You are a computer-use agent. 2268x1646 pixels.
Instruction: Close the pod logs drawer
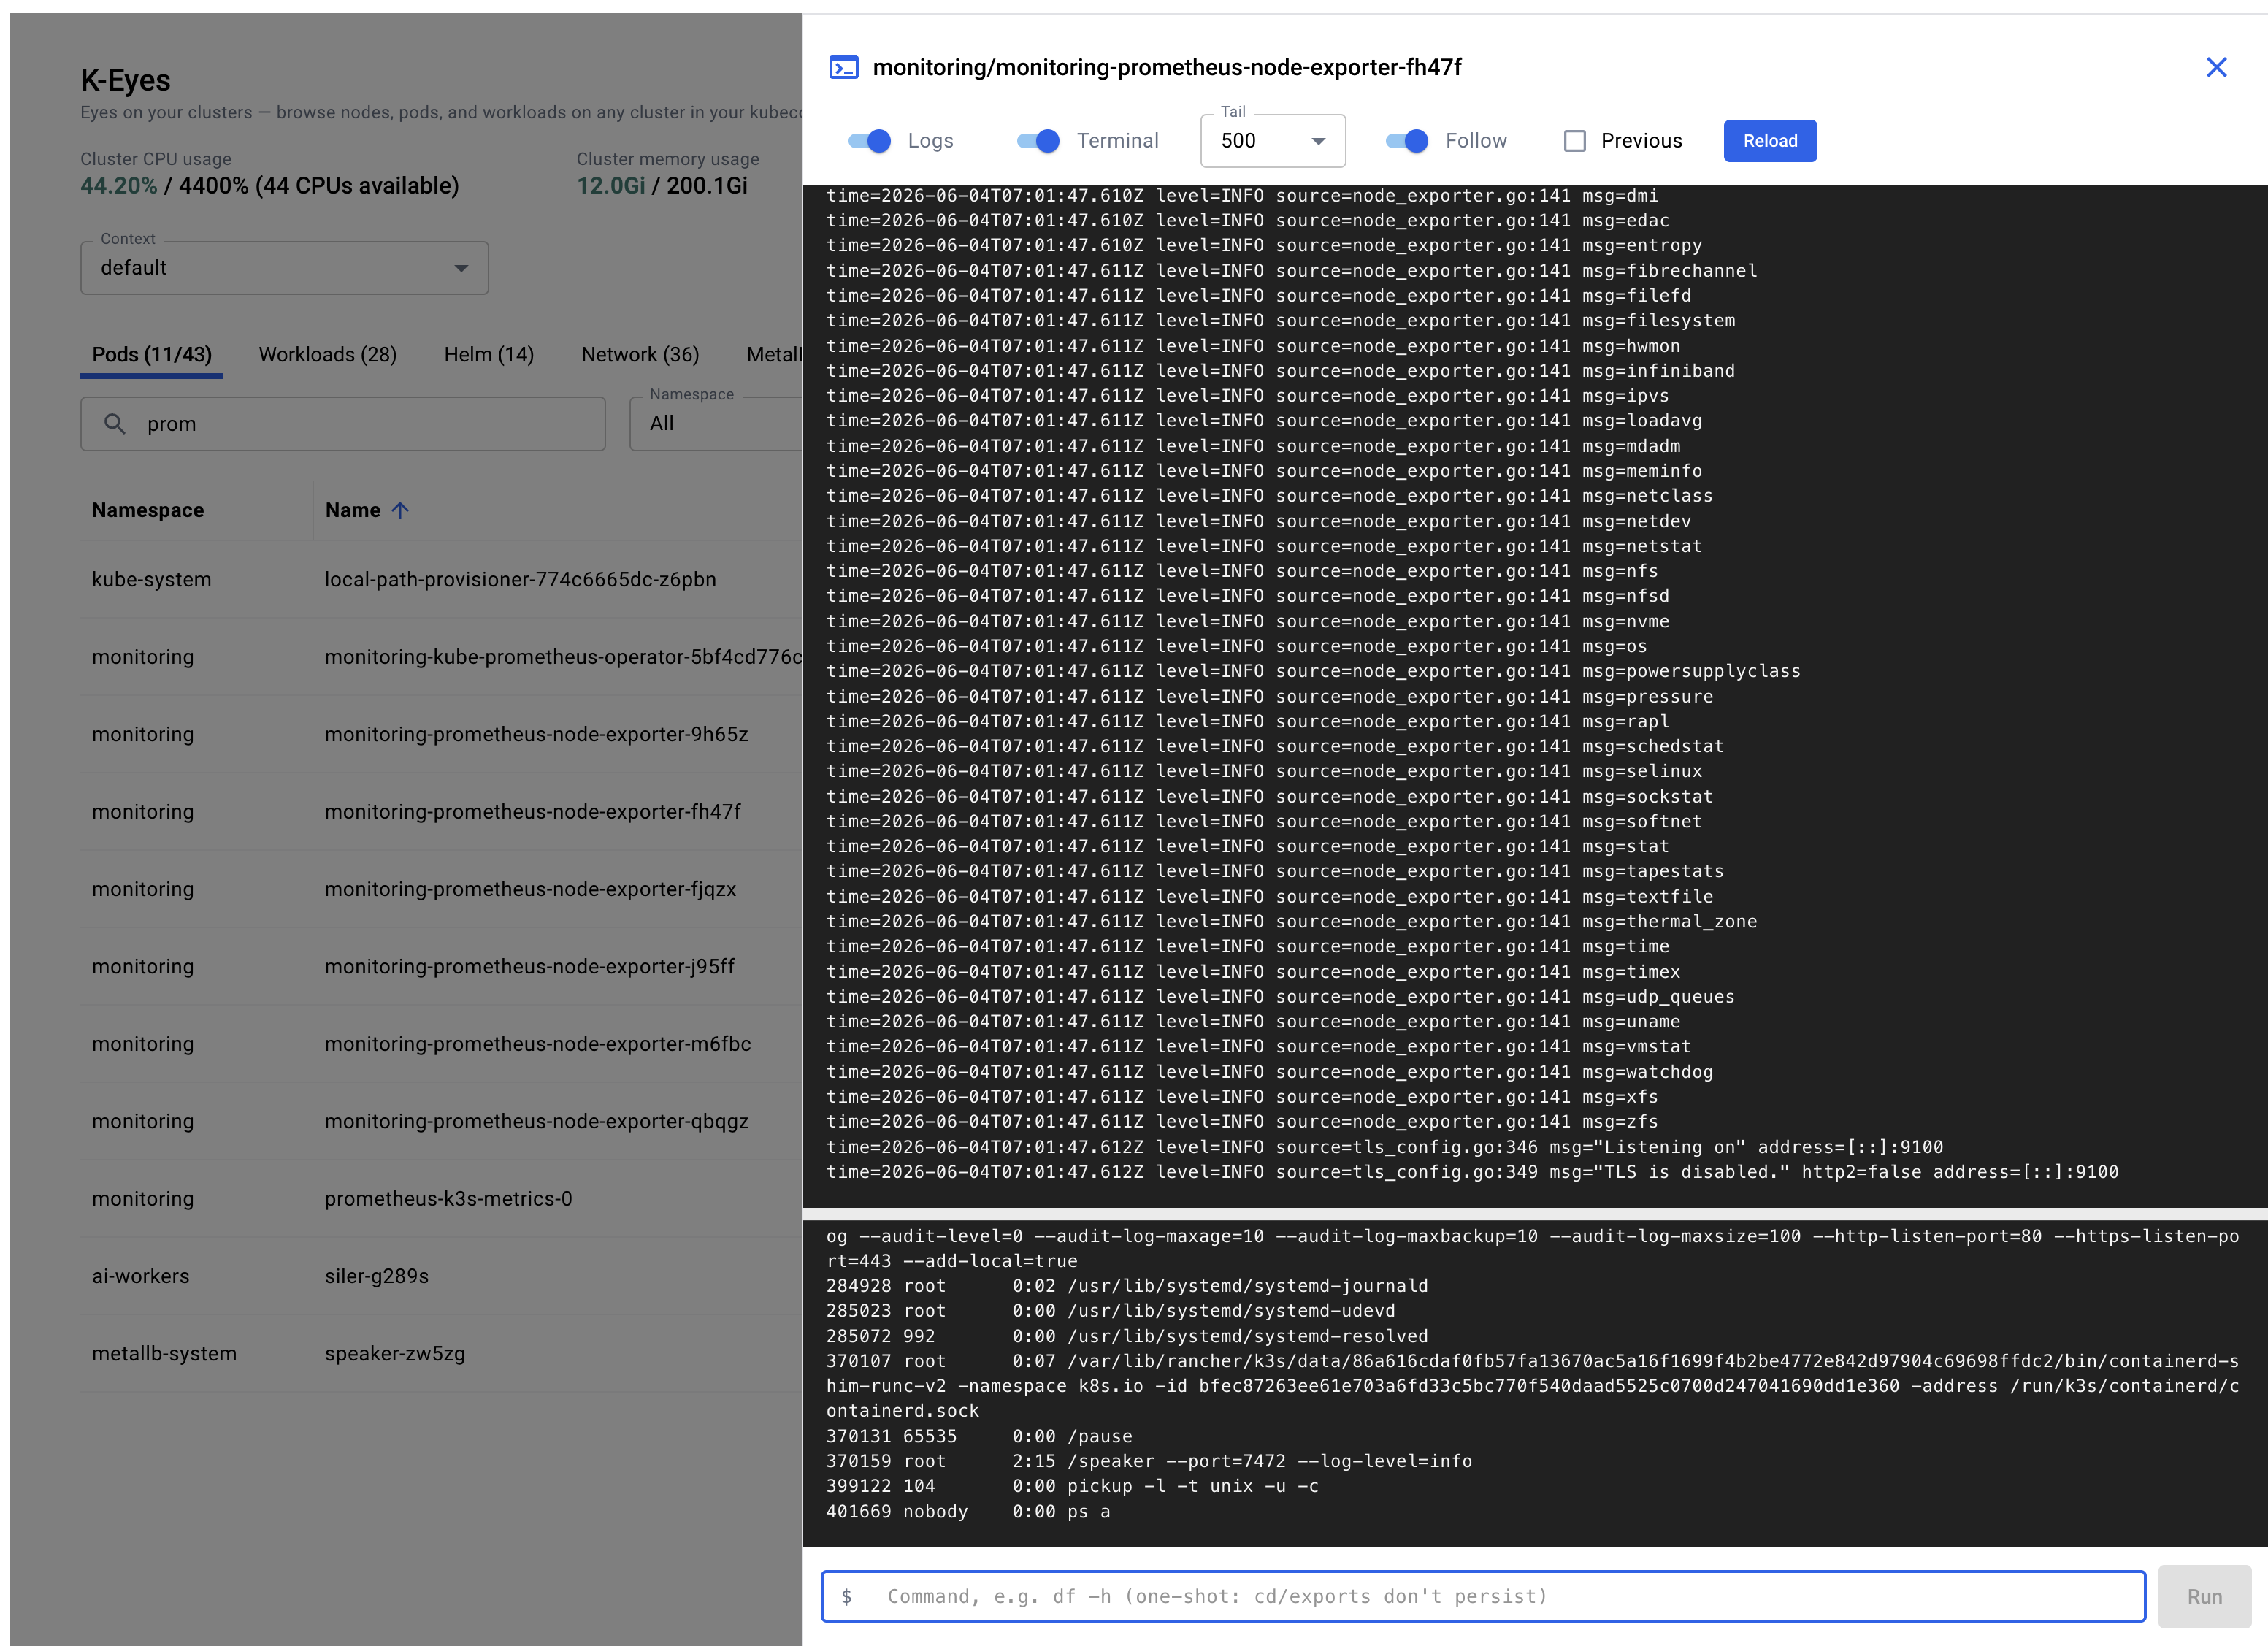(2216, 67)
